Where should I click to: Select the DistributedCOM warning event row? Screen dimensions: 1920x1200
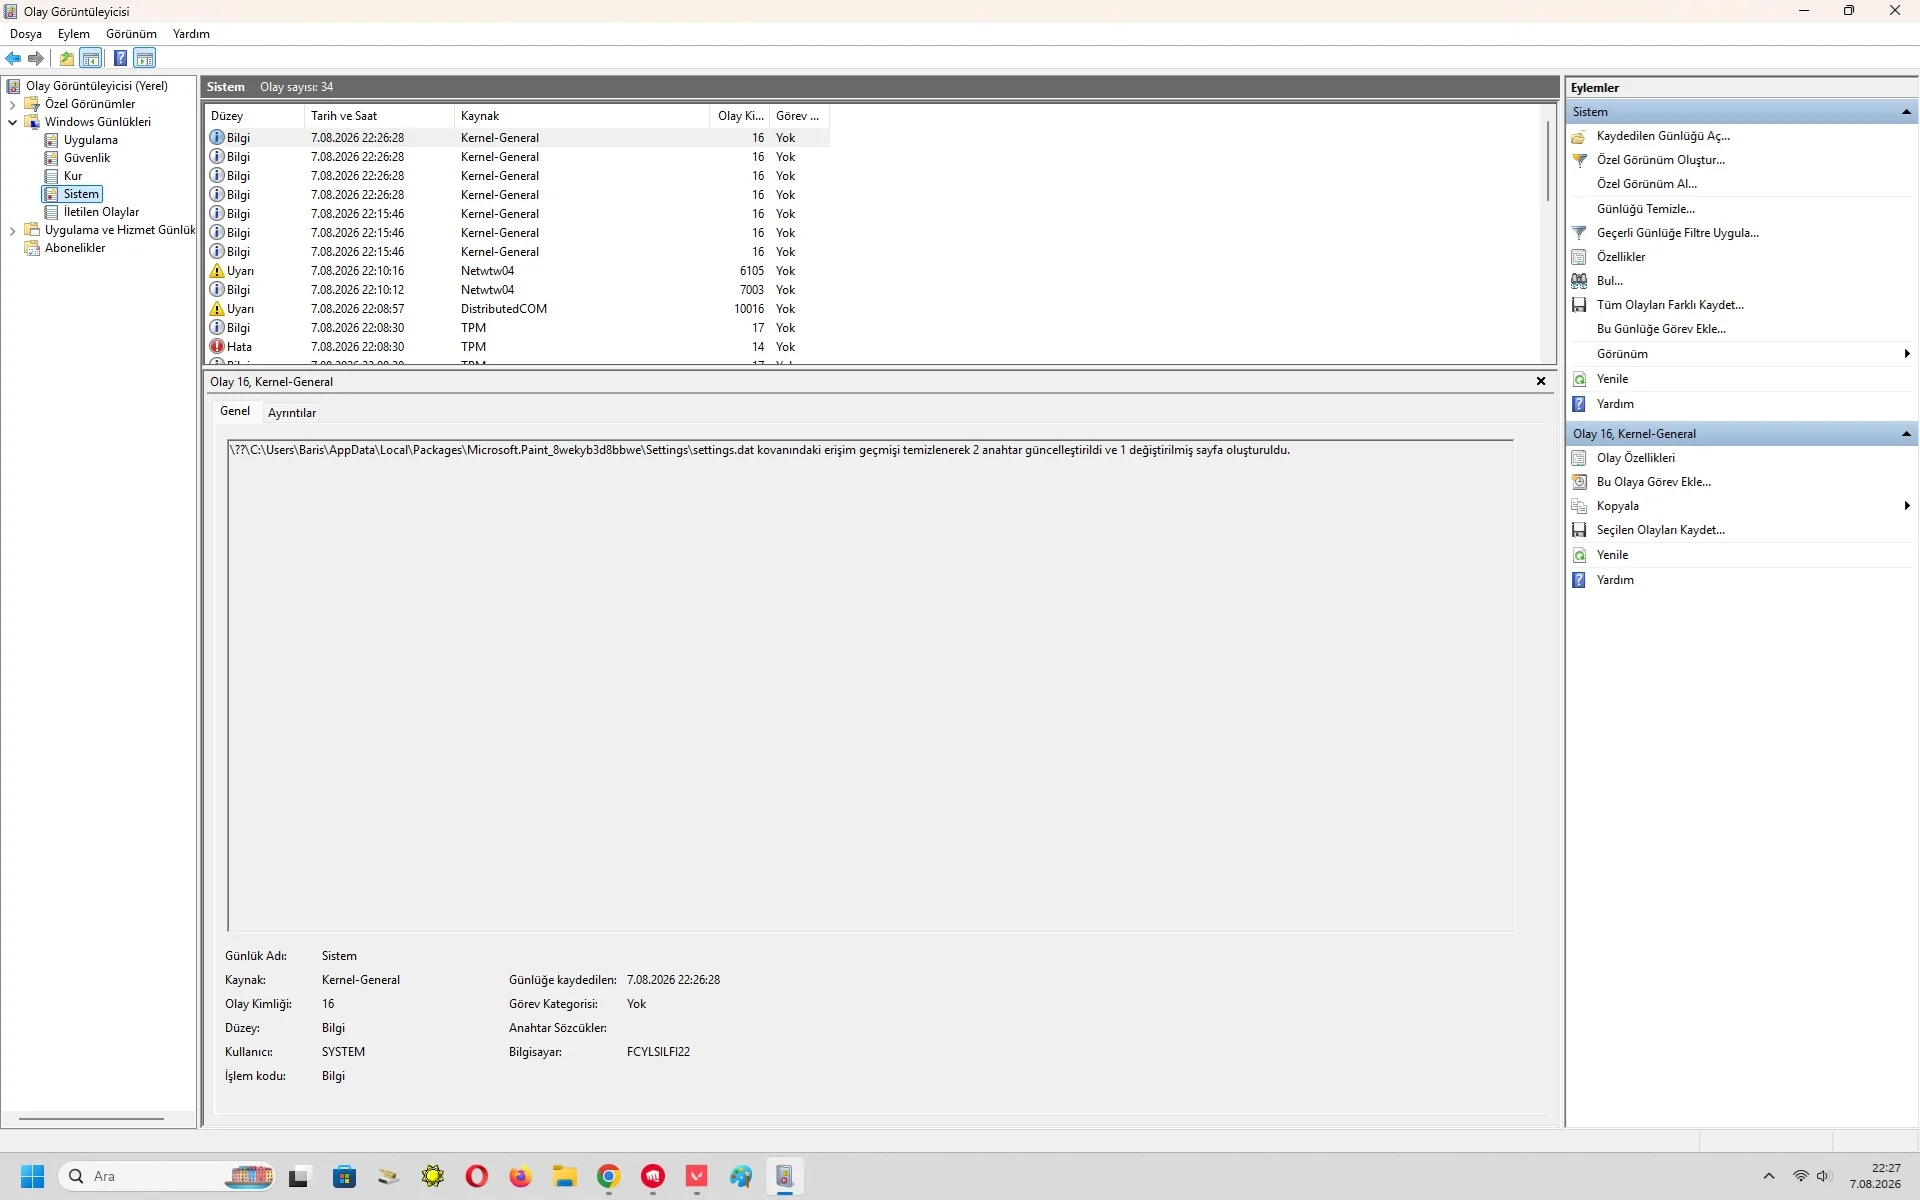(x=517, y=309)
